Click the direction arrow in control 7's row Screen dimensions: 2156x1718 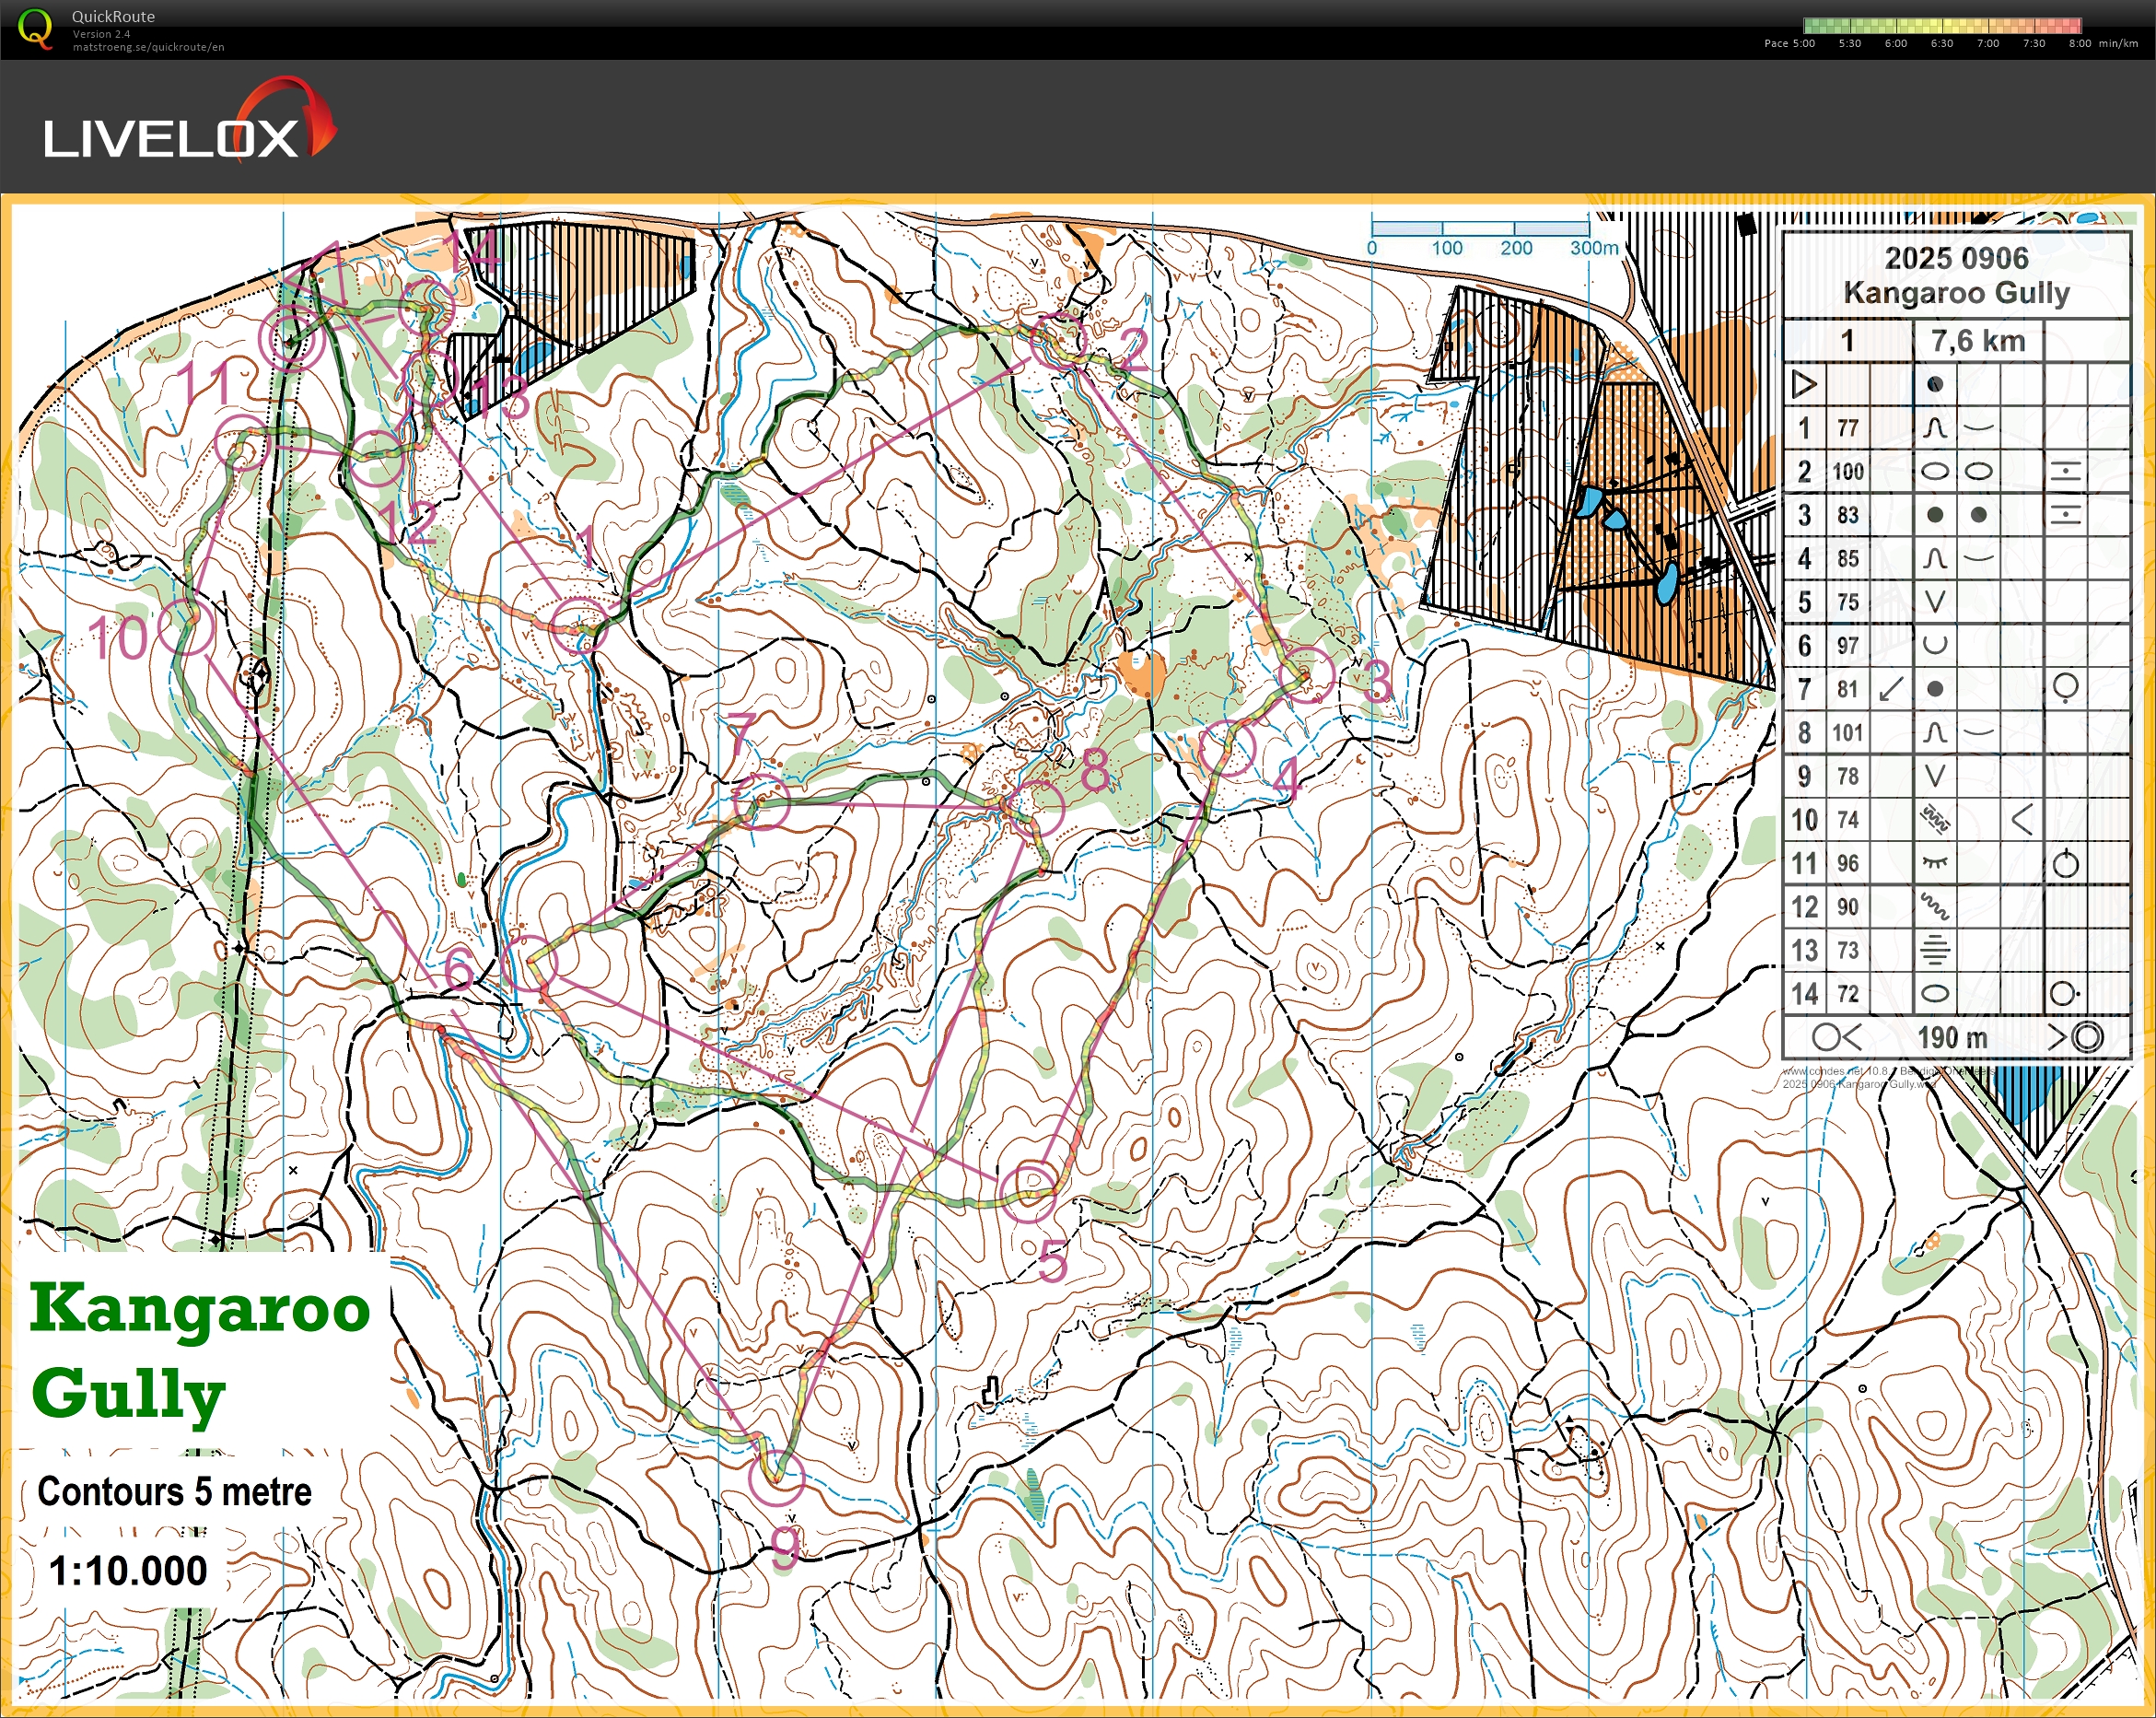click(x=1891, y=689)
